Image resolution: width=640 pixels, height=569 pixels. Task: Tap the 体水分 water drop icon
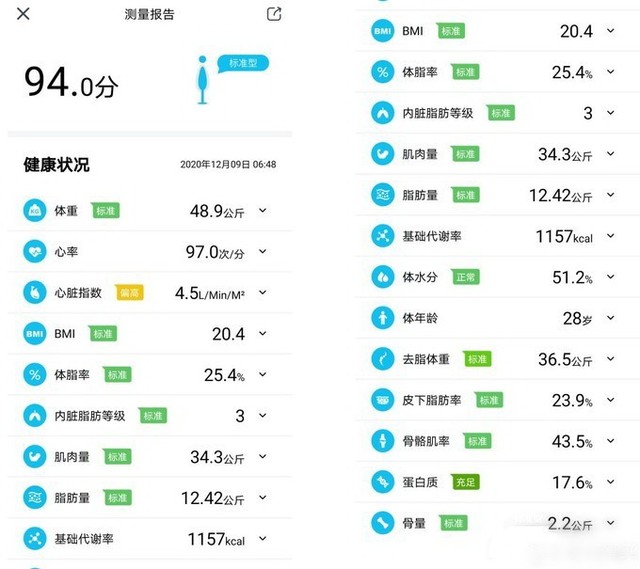click(x=382, y=277)
